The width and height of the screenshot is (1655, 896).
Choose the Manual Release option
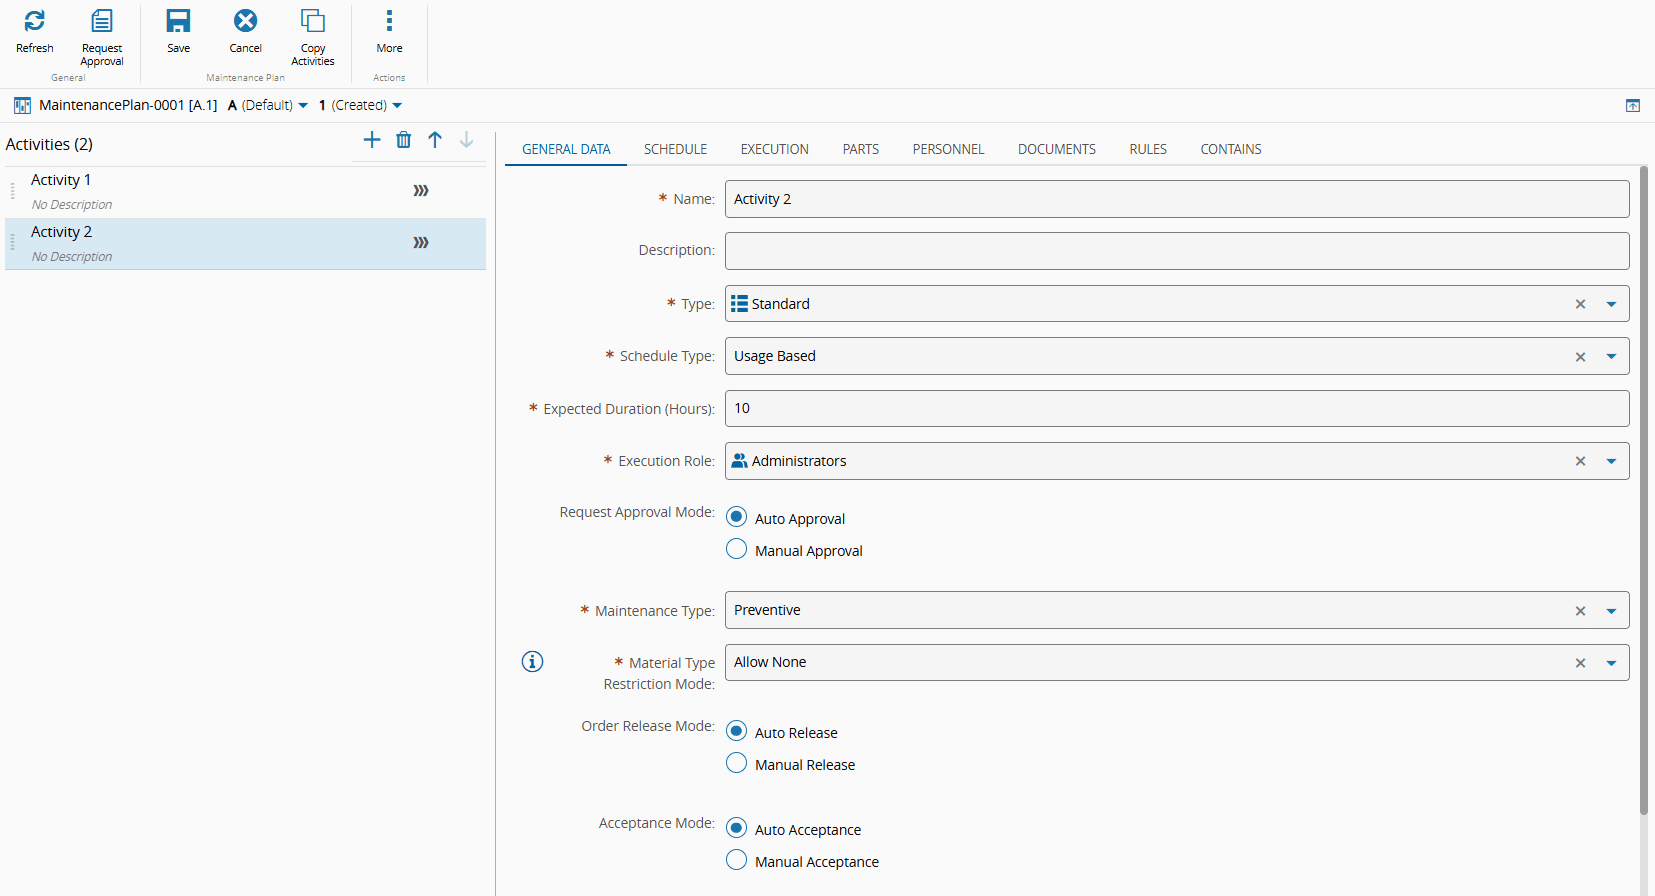click(737, 764)
